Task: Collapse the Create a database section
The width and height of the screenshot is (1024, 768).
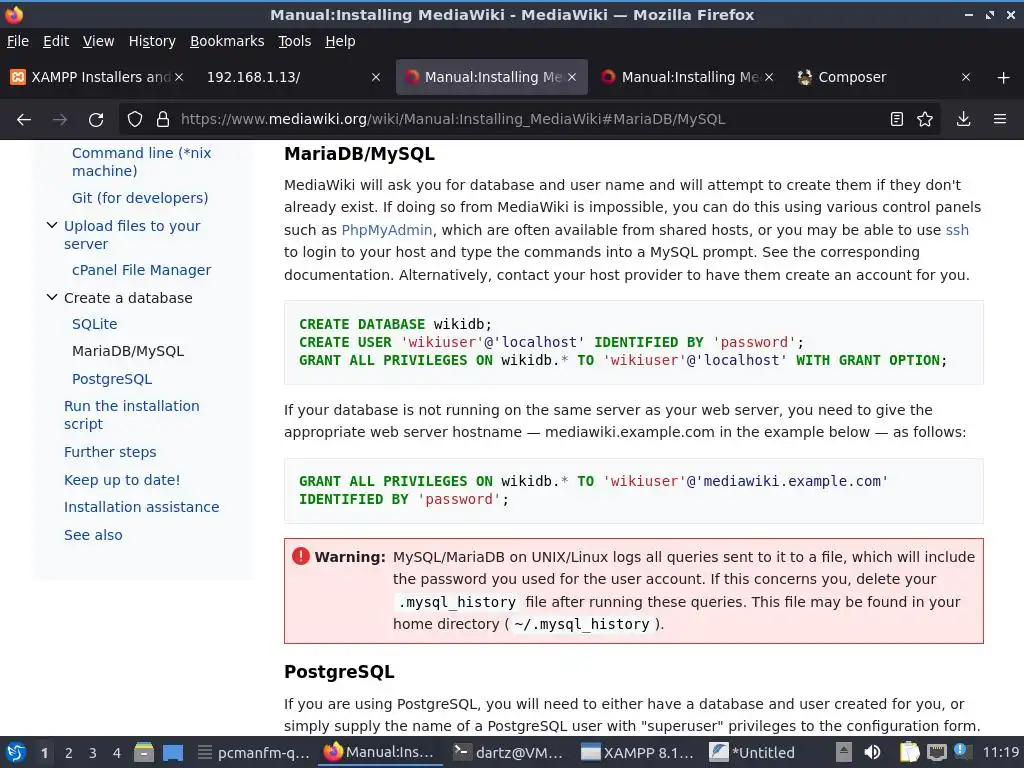Action: (52, 297)
